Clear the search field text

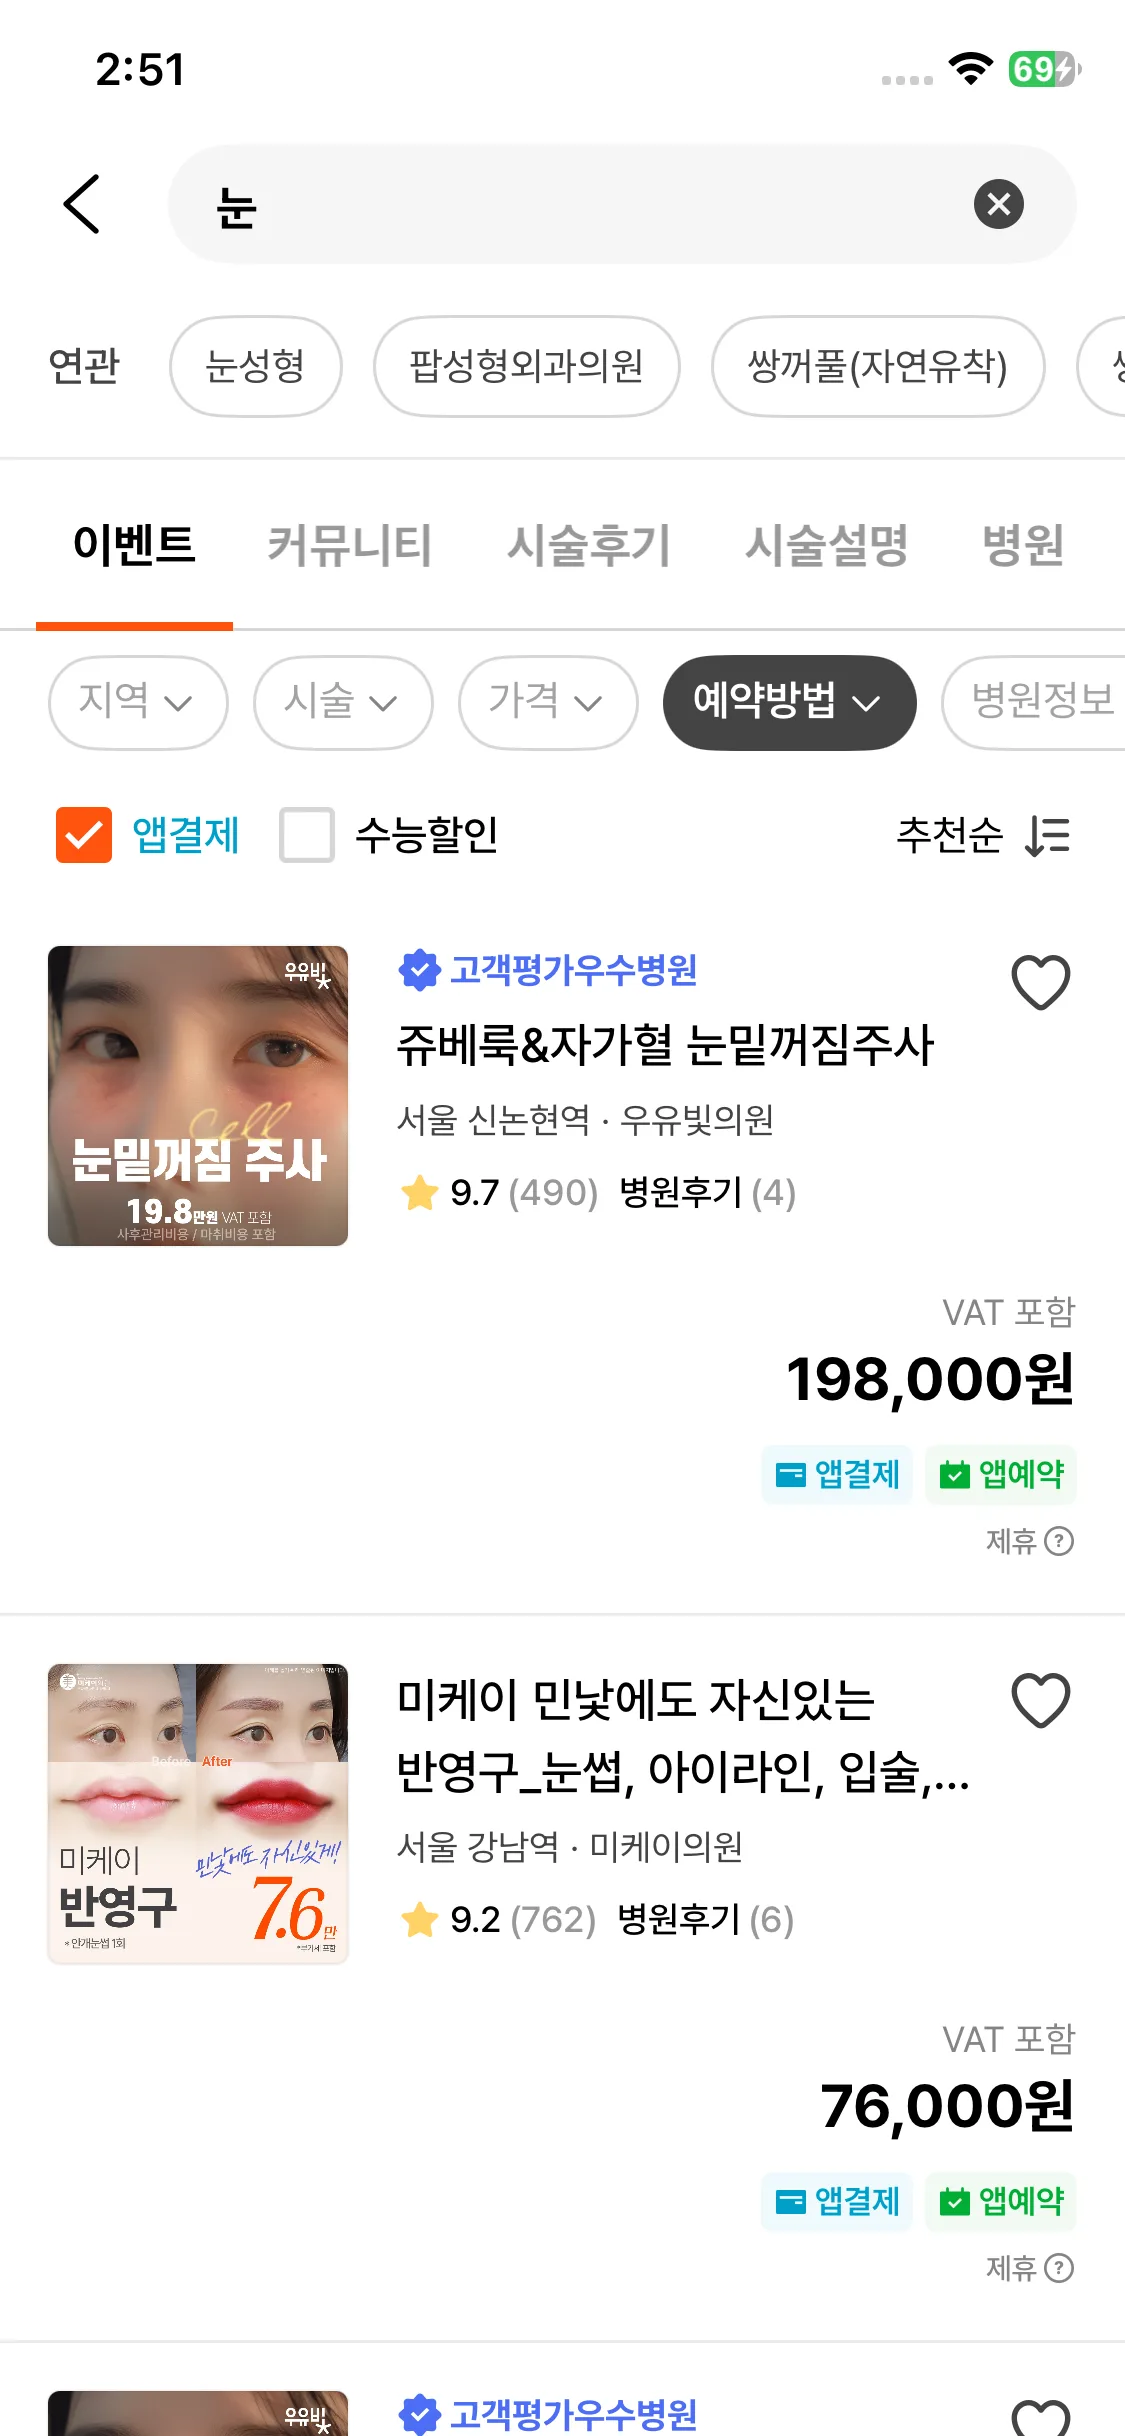pos(998,204)
